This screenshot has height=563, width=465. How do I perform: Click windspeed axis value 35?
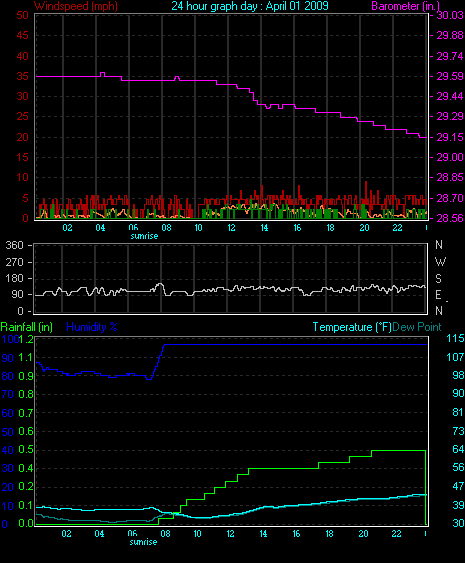(x=22, y=76)
